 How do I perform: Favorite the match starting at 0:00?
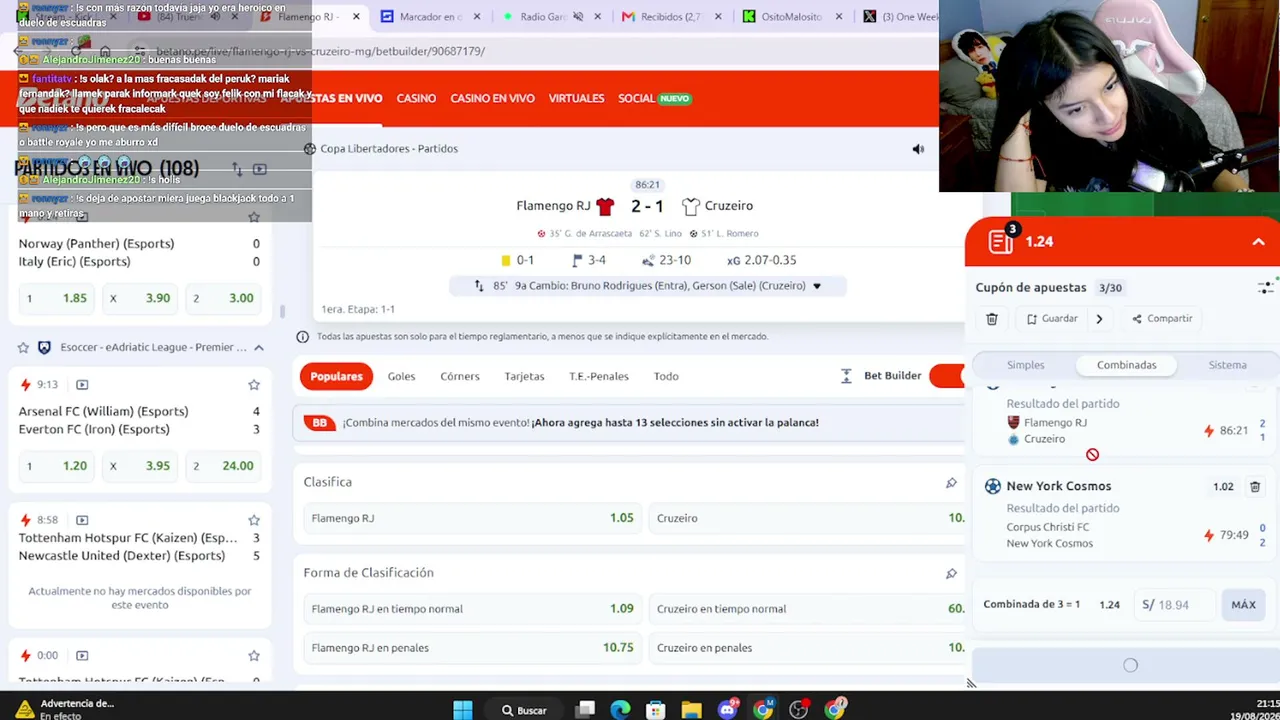[254, 656]
